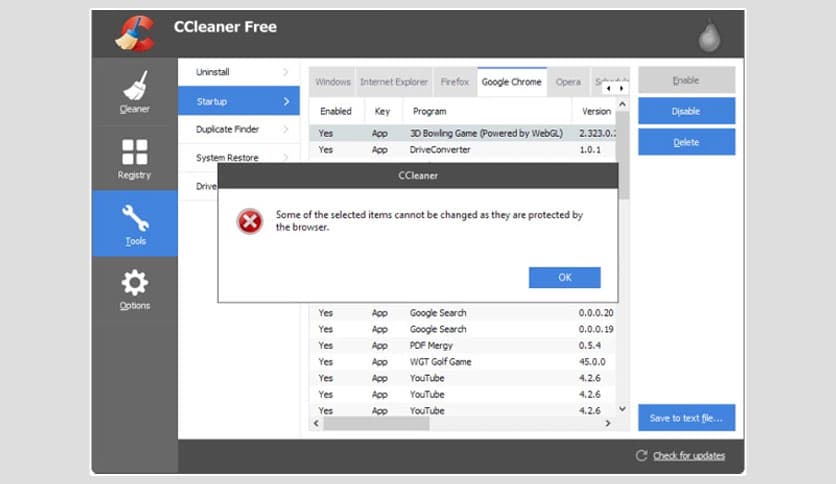Switch to the Internet Explorer tab
Viewport: 836px width, 484px height.
(x=394, y=82)
